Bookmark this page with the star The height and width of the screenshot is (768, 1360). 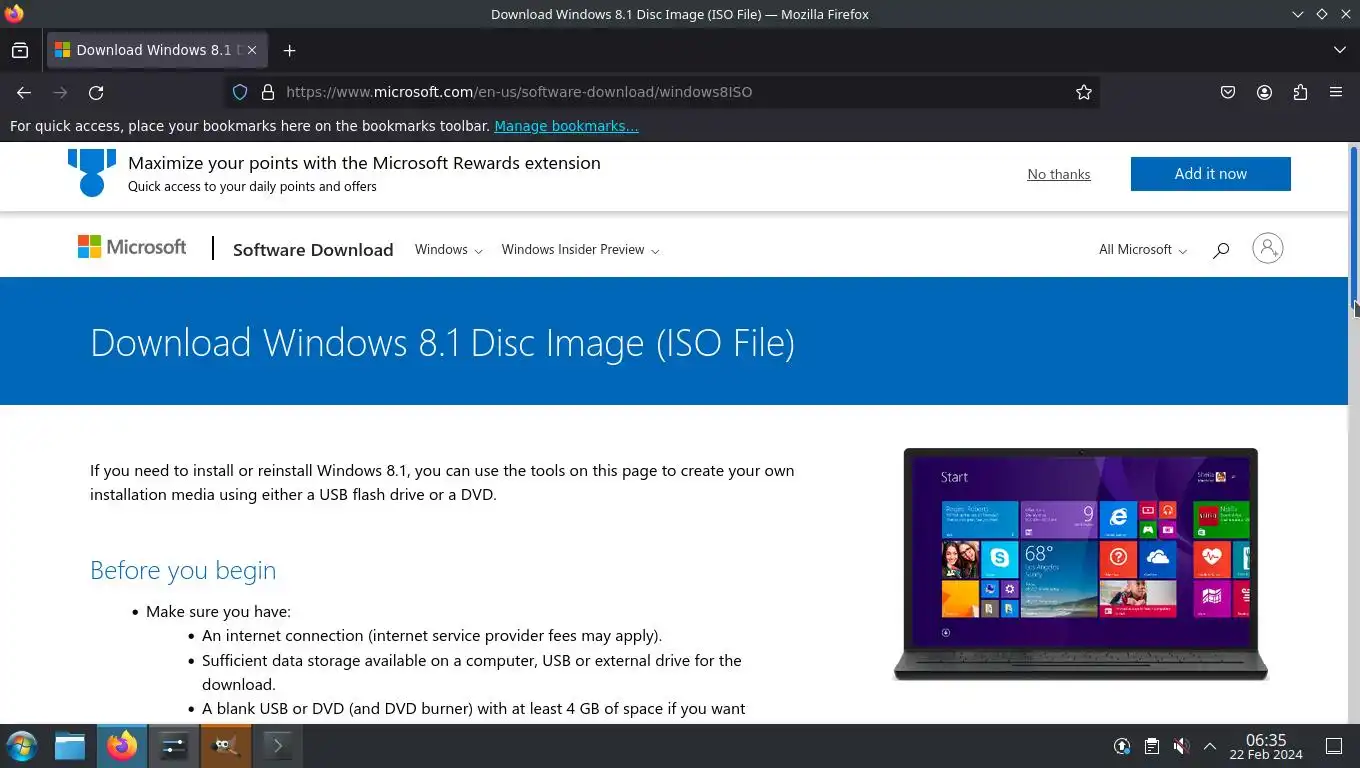(x=1084, y=92)
